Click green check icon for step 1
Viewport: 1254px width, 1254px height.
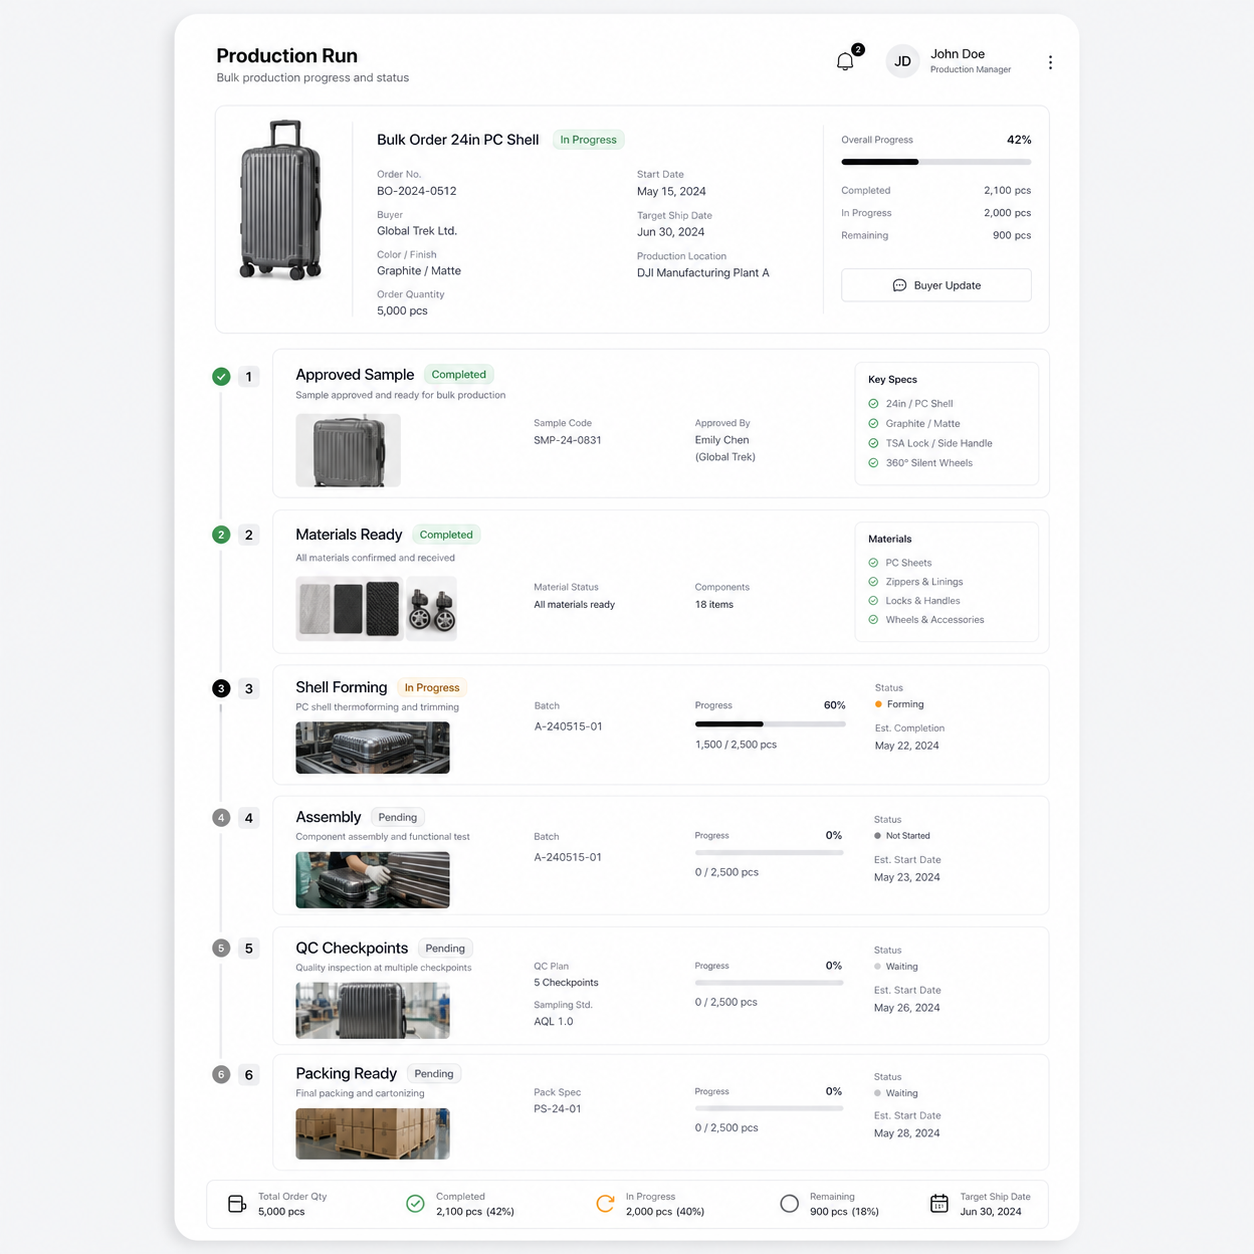pos(221,376)
